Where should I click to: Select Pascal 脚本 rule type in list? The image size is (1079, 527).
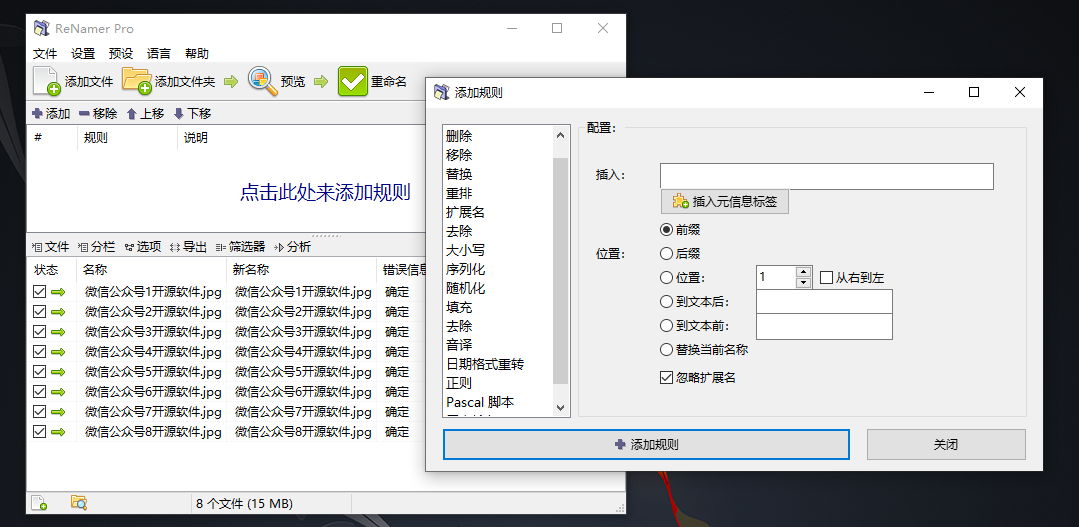(480, 402)
